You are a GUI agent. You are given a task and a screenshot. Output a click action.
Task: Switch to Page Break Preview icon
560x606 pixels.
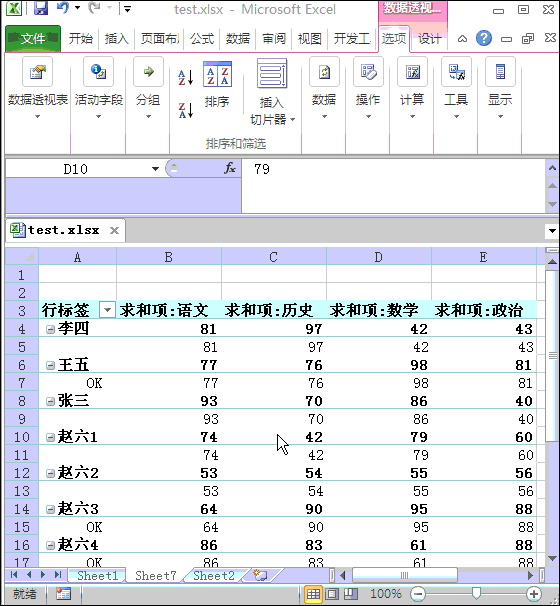point(351,594)
